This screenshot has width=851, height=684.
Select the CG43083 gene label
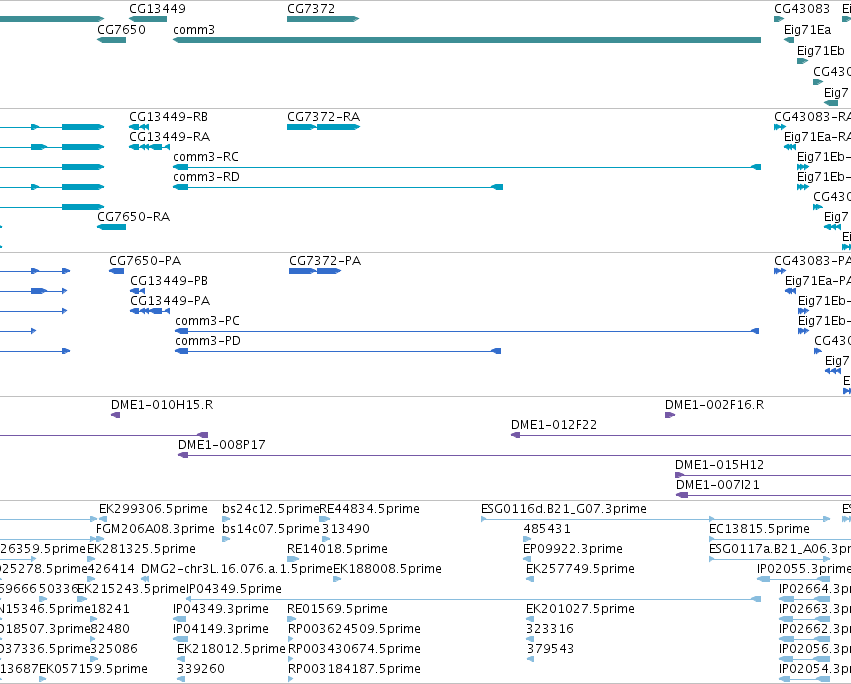click(802, 9)
